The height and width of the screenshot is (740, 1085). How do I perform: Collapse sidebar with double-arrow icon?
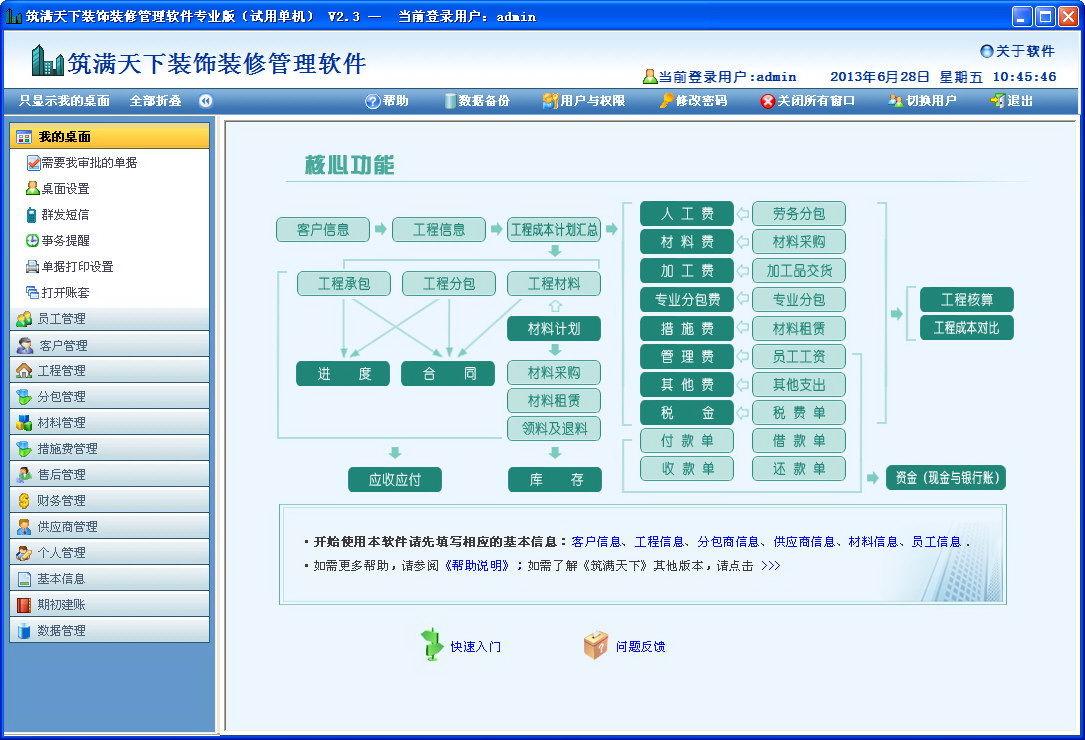(206, 101)
